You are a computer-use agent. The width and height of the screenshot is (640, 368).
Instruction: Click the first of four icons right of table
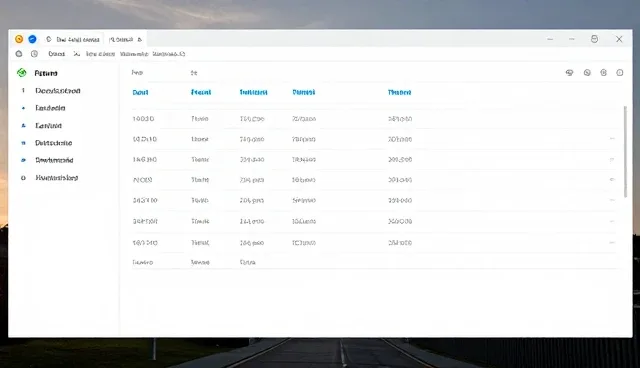pyautogui.click(x=569, y=73)
